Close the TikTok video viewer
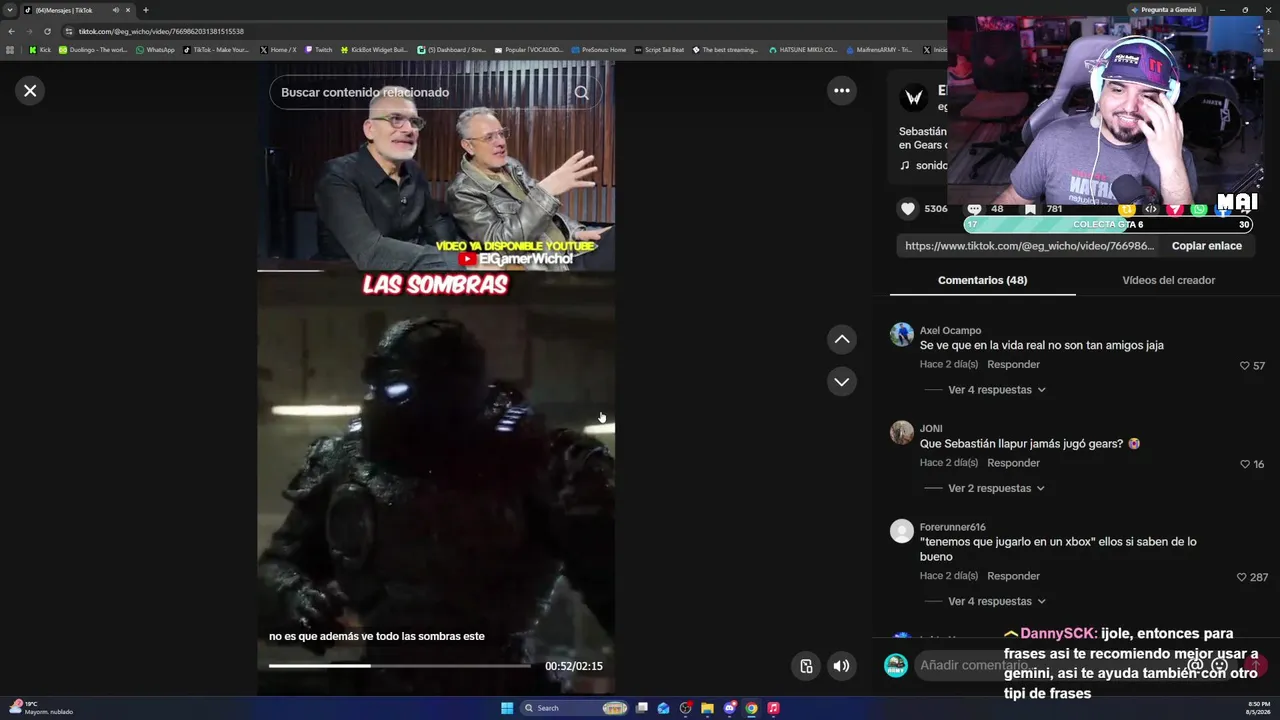This screenshot has height=720, width=1280. 30,91
